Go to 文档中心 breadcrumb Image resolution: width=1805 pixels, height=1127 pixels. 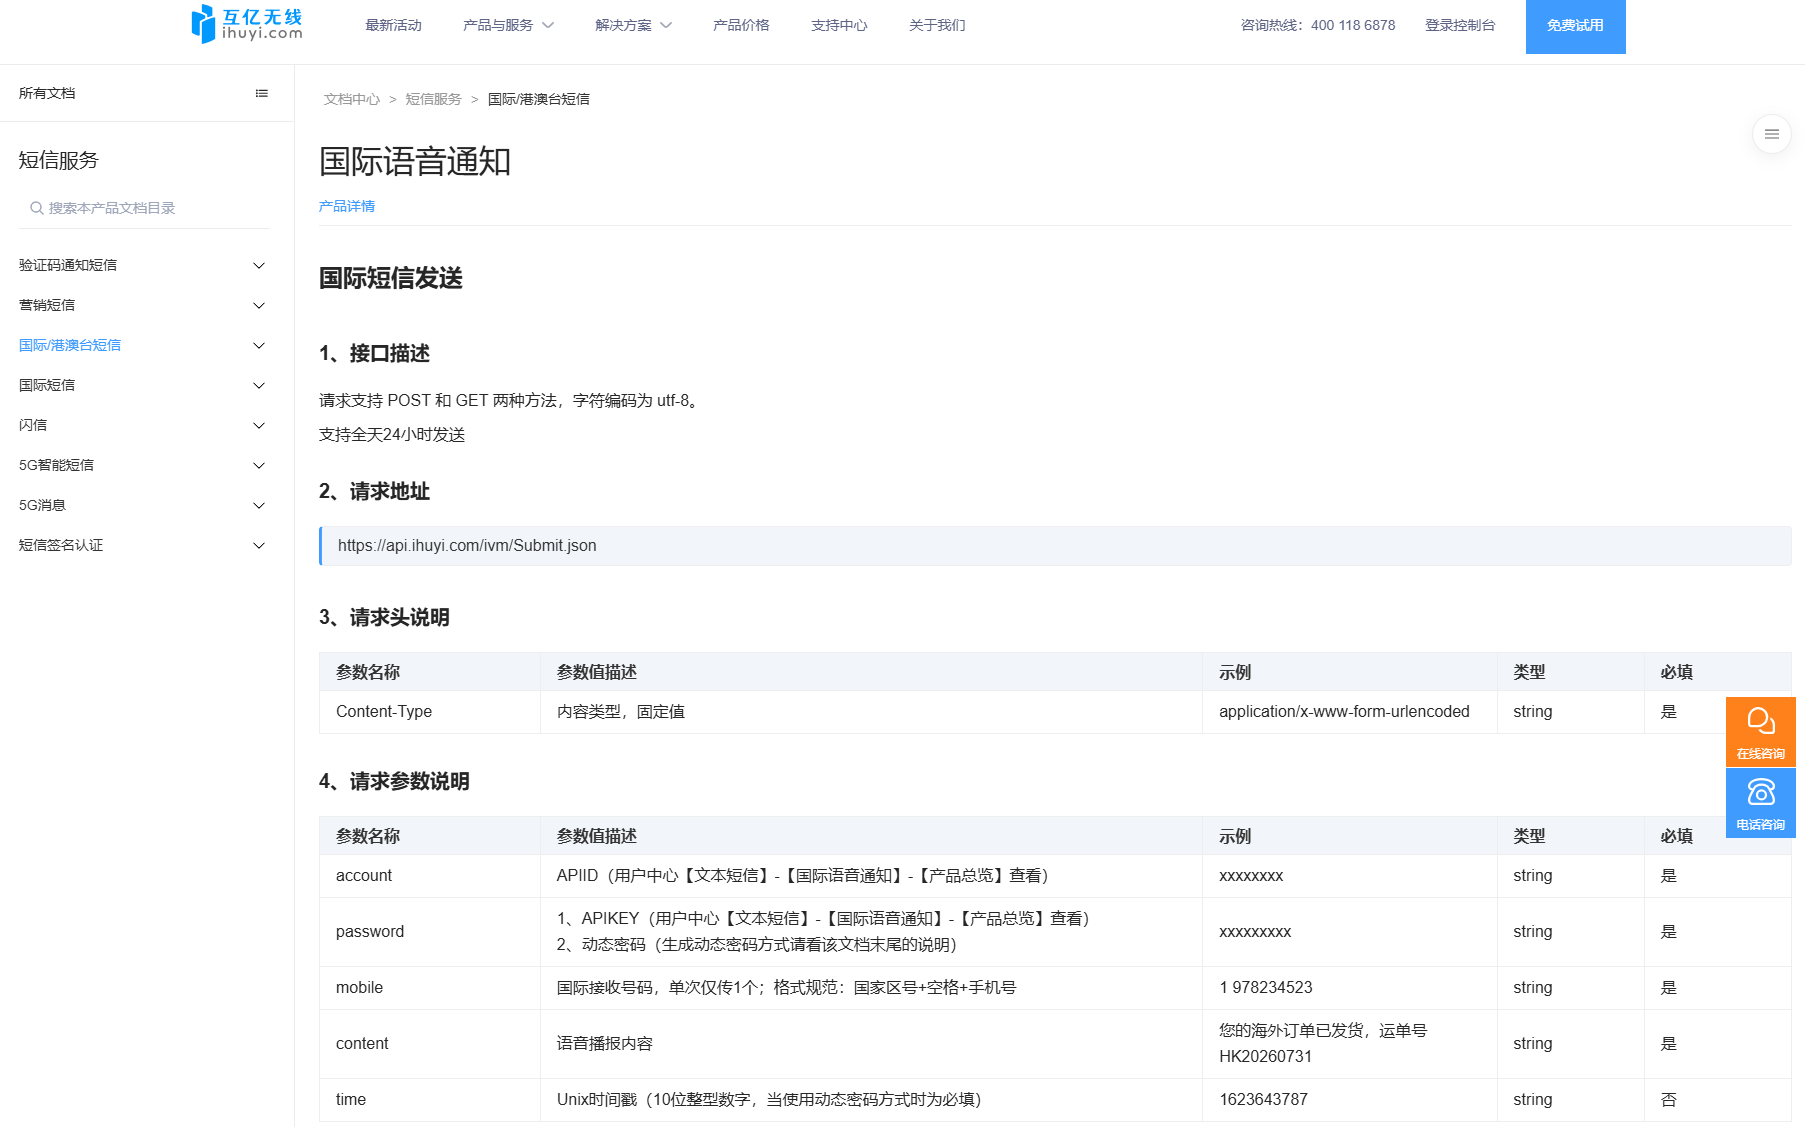point(352,99)
